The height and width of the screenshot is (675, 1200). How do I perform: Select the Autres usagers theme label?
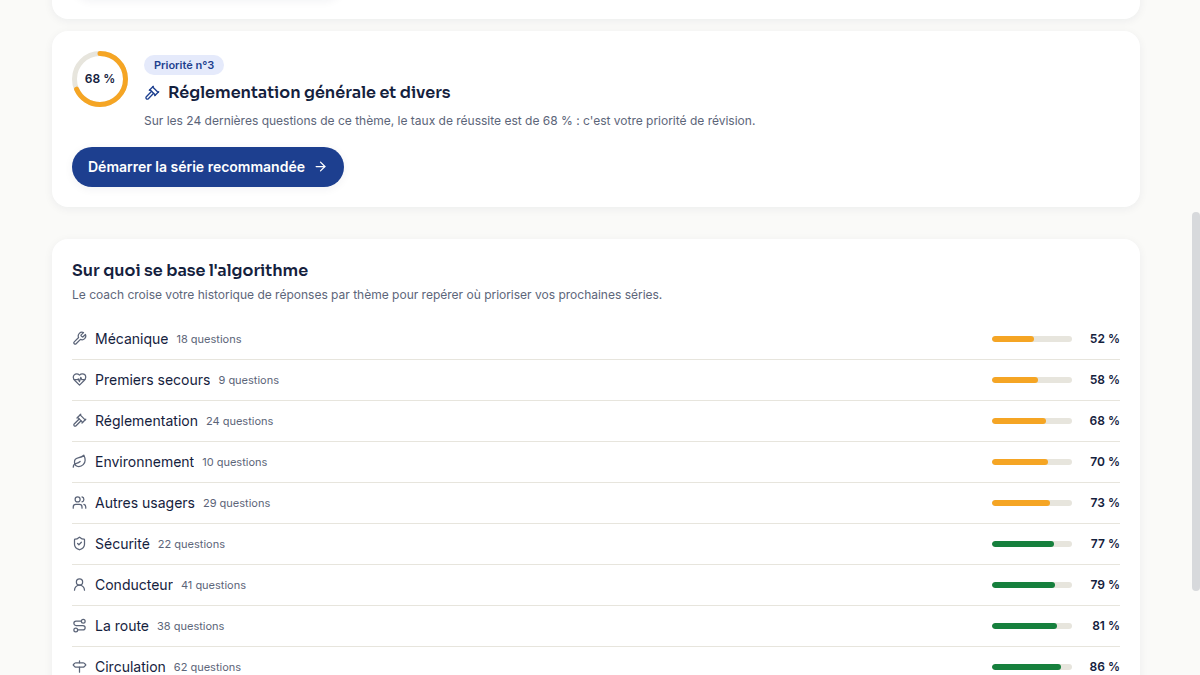coord(145,503)
